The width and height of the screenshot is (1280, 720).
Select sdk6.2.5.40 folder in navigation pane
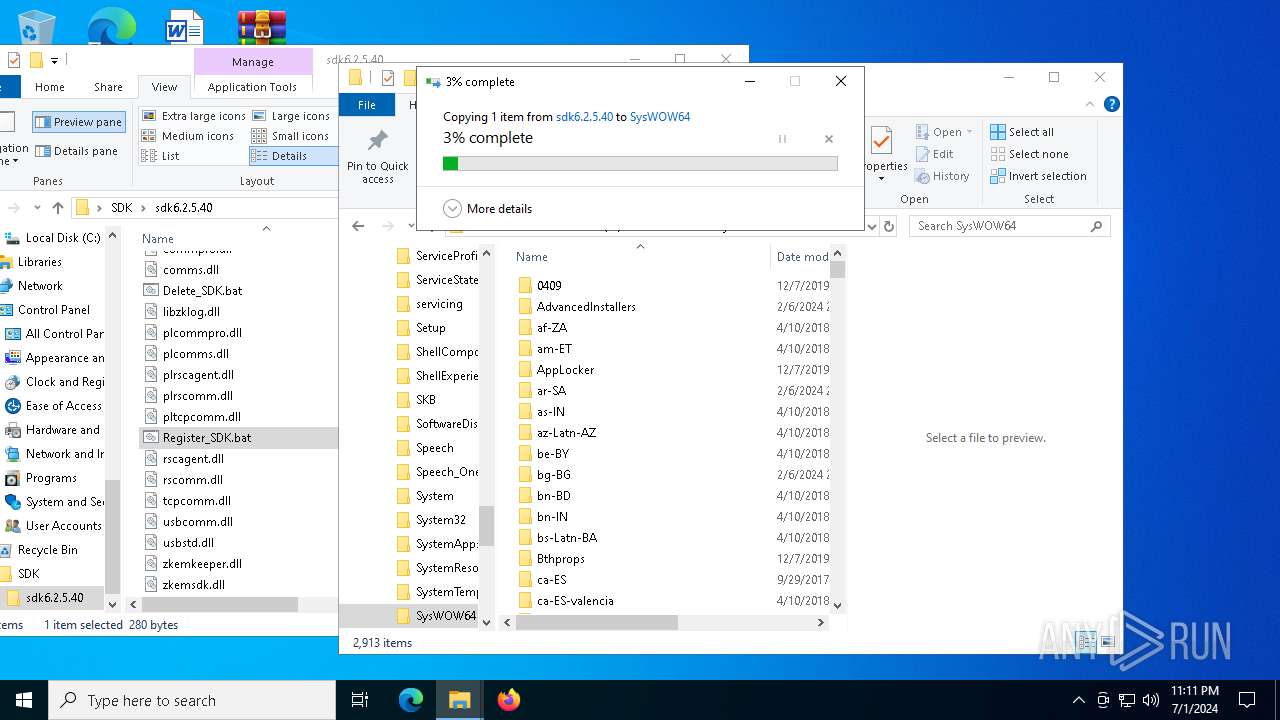coord(54,598)
